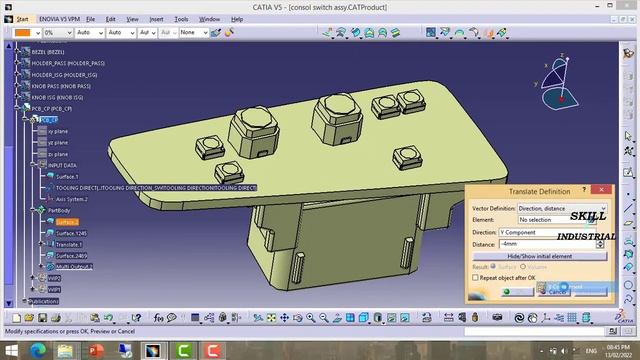
Task: Click the Swap visible space icon
Action: coord(405,318)
